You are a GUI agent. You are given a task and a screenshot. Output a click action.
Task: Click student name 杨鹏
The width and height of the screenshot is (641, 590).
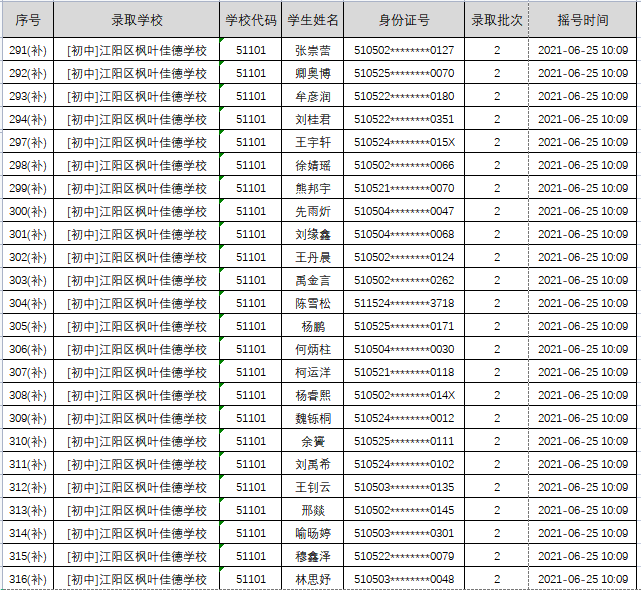(x=313, y=326)
